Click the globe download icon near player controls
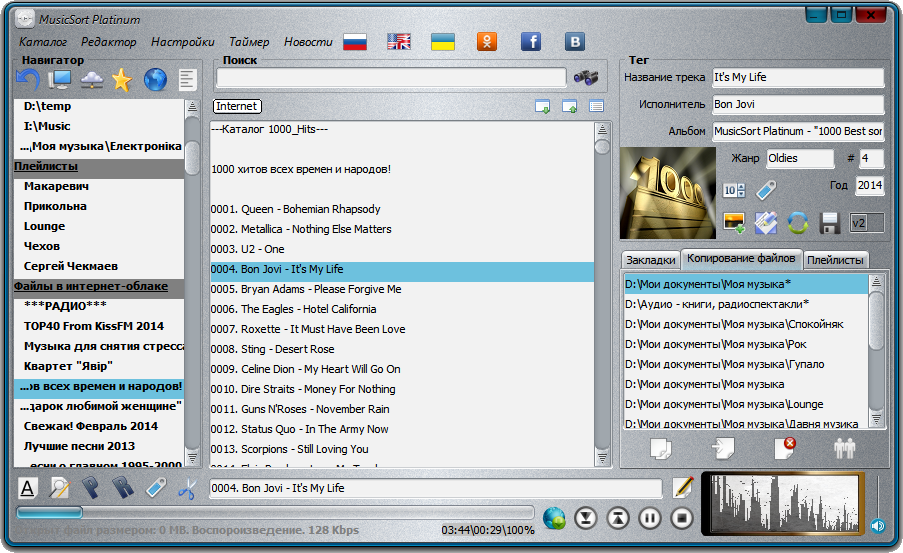Viewport: 903px width, 553px height. pos(554,518)
